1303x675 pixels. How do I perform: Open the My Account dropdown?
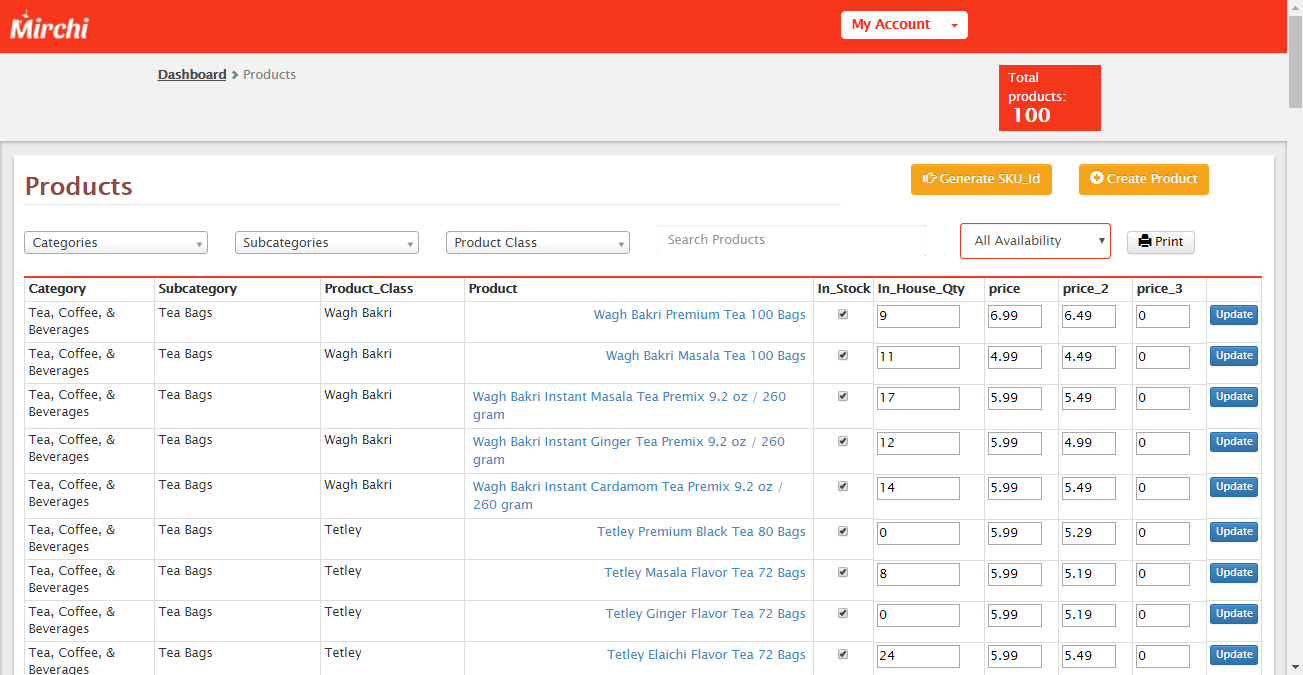coord(904,25)
